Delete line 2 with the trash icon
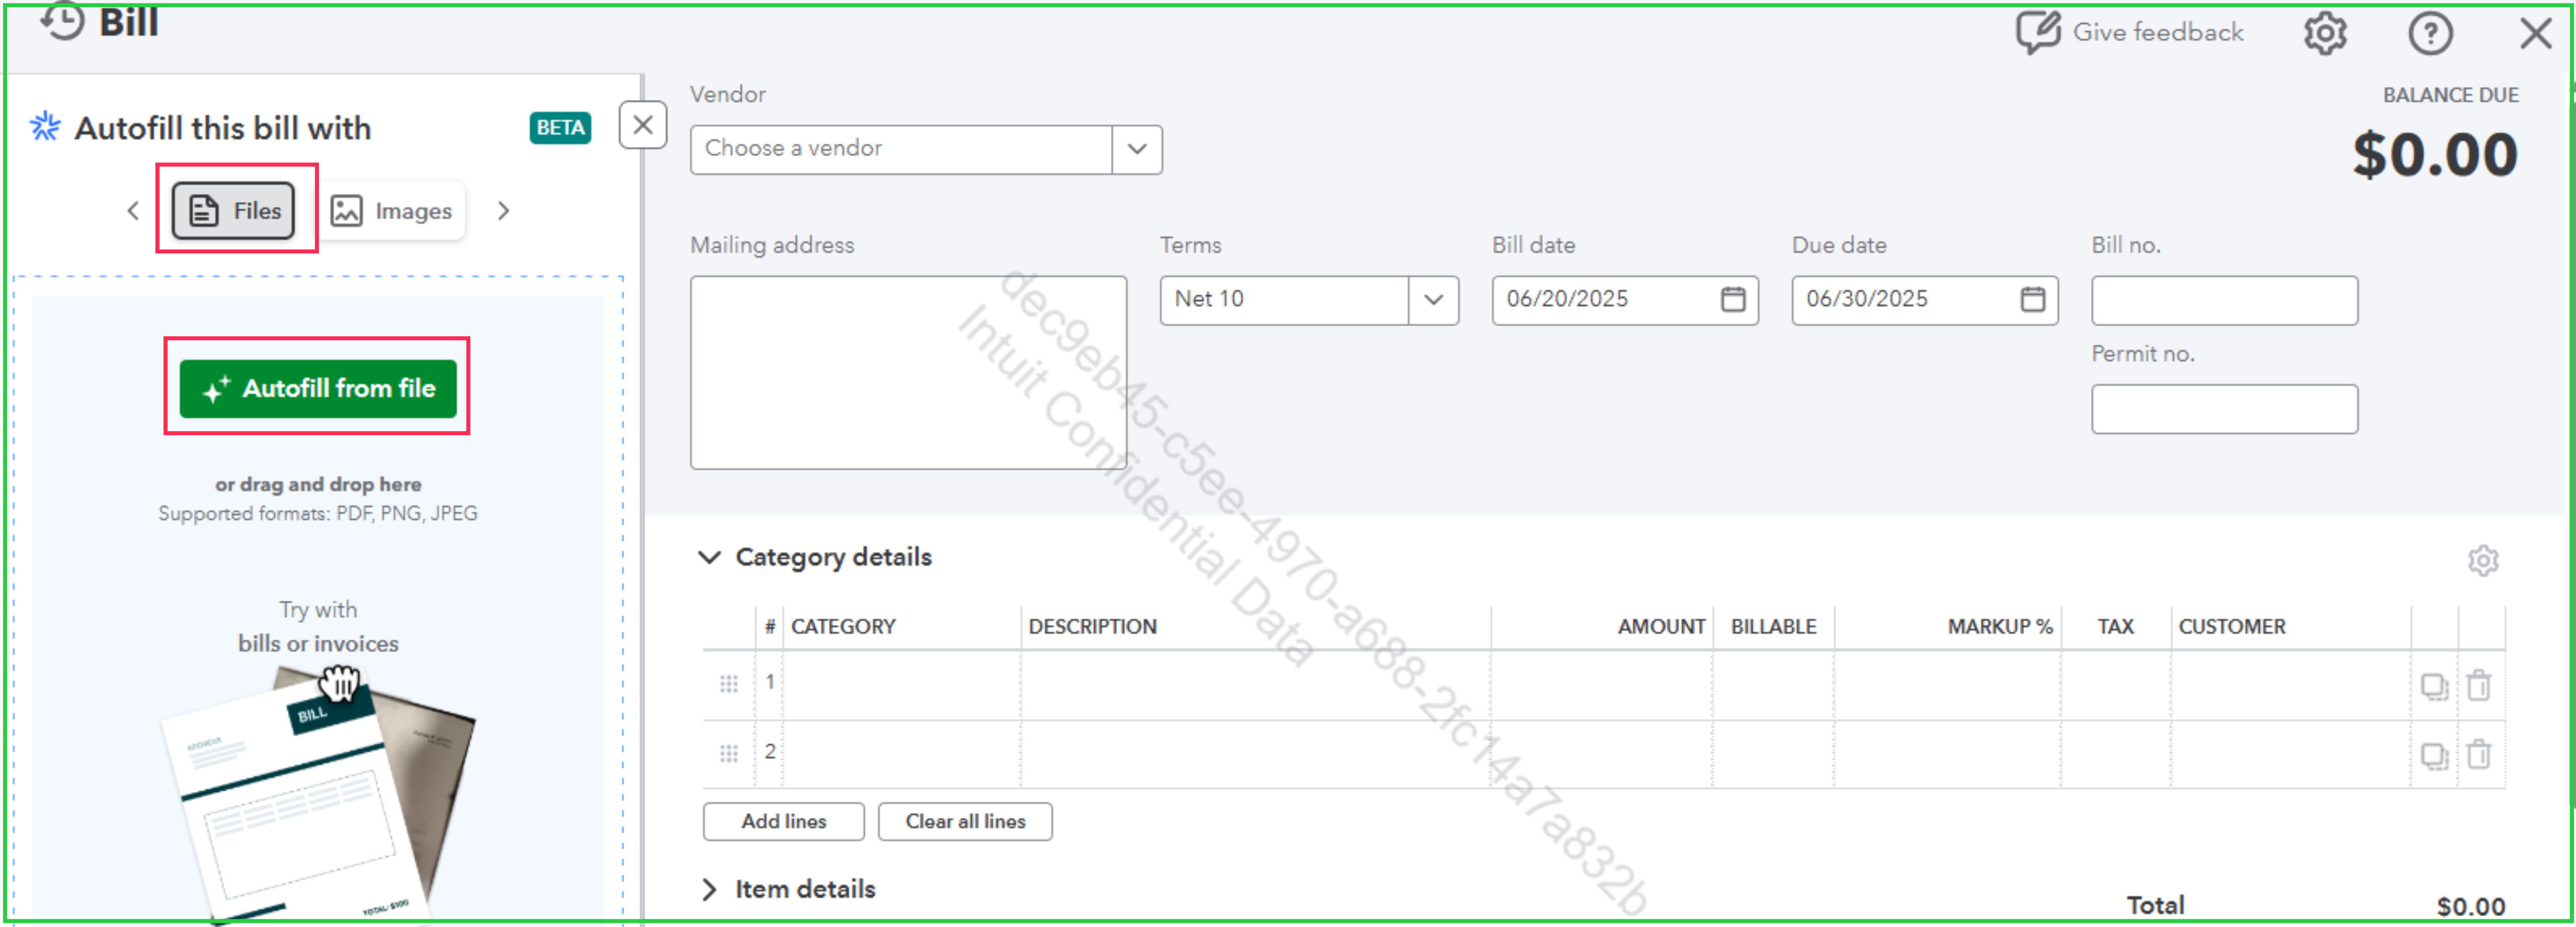Image resolution: width=2576 pixels, height=927 pixels. point(2479,754)
